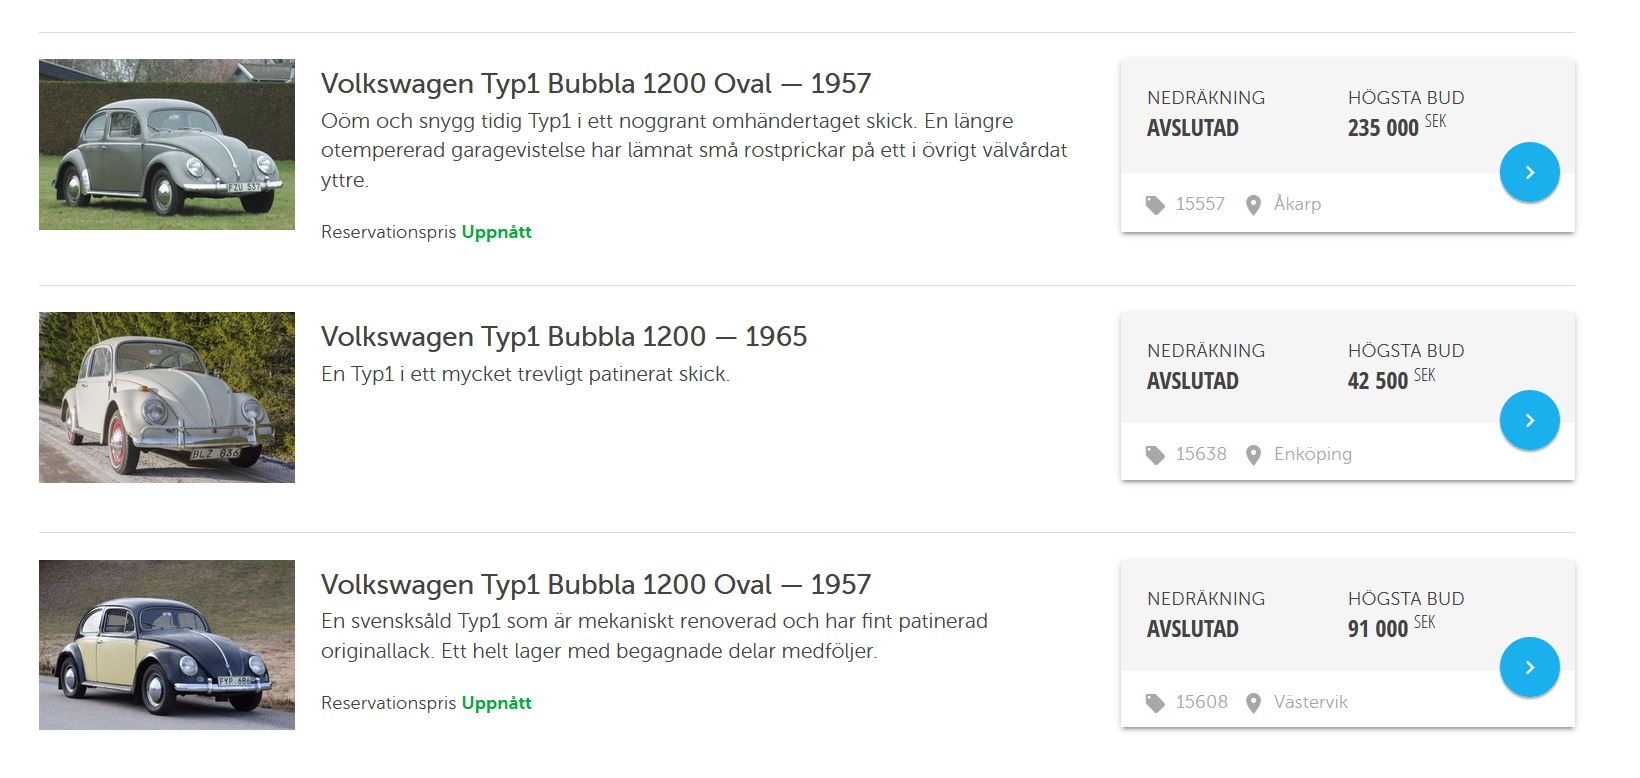Click the Åkarp location label
Screen dimensions: 1640x778
click(x=1297, y=204)
